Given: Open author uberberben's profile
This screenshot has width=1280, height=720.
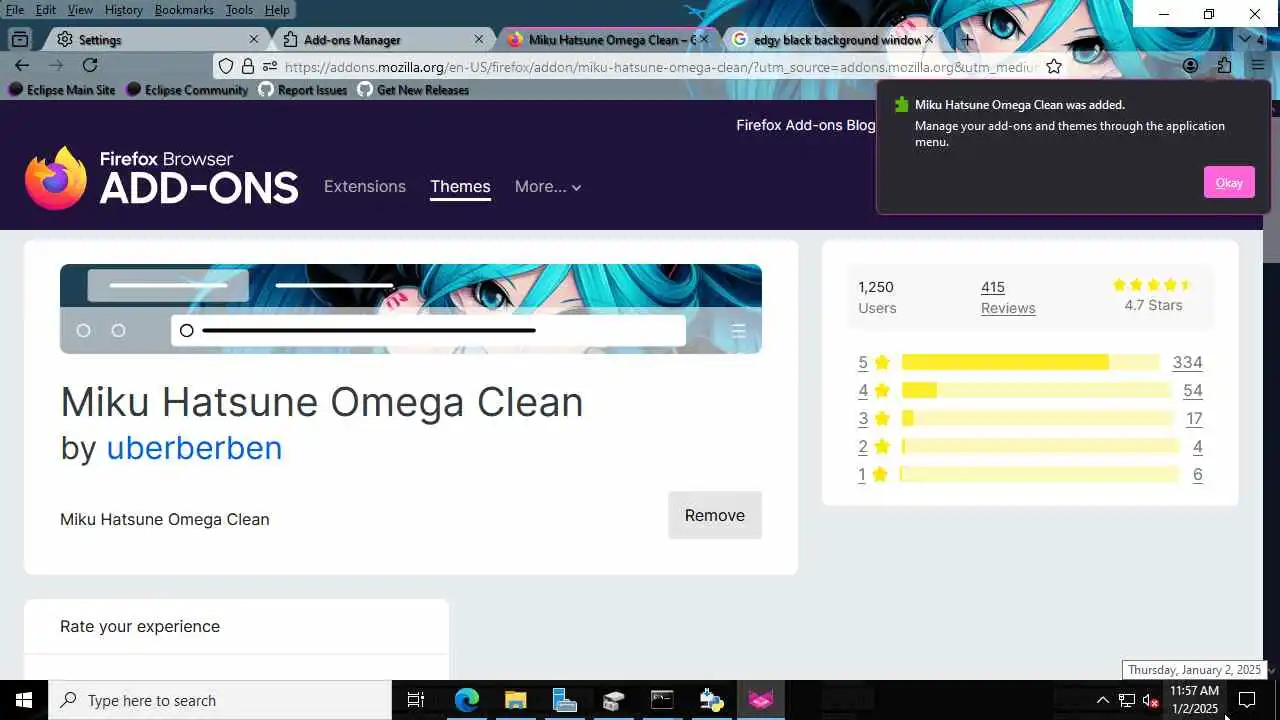Looking at the screenshot, I should pyautogui.click(x=194, y=447).
